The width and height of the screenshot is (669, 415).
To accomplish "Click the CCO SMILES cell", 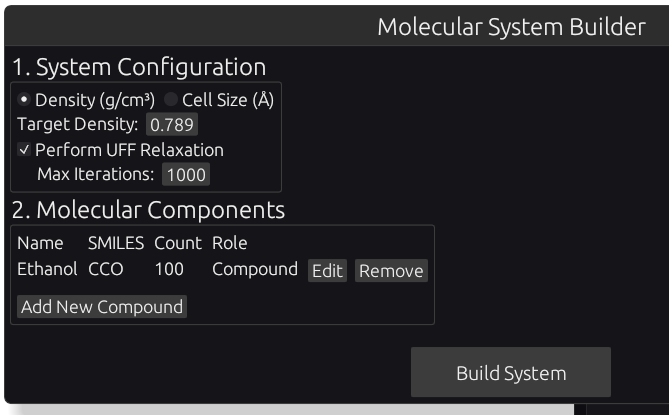I will 106,269.
